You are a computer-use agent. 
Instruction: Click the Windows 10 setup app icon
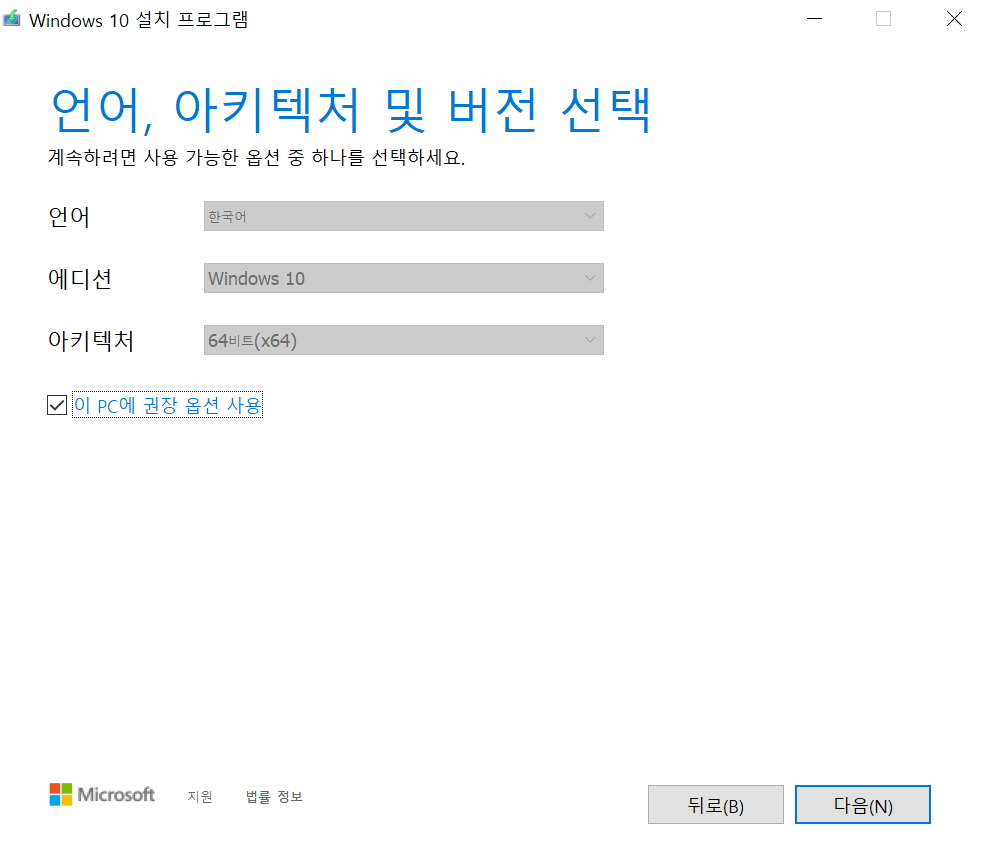12,19
